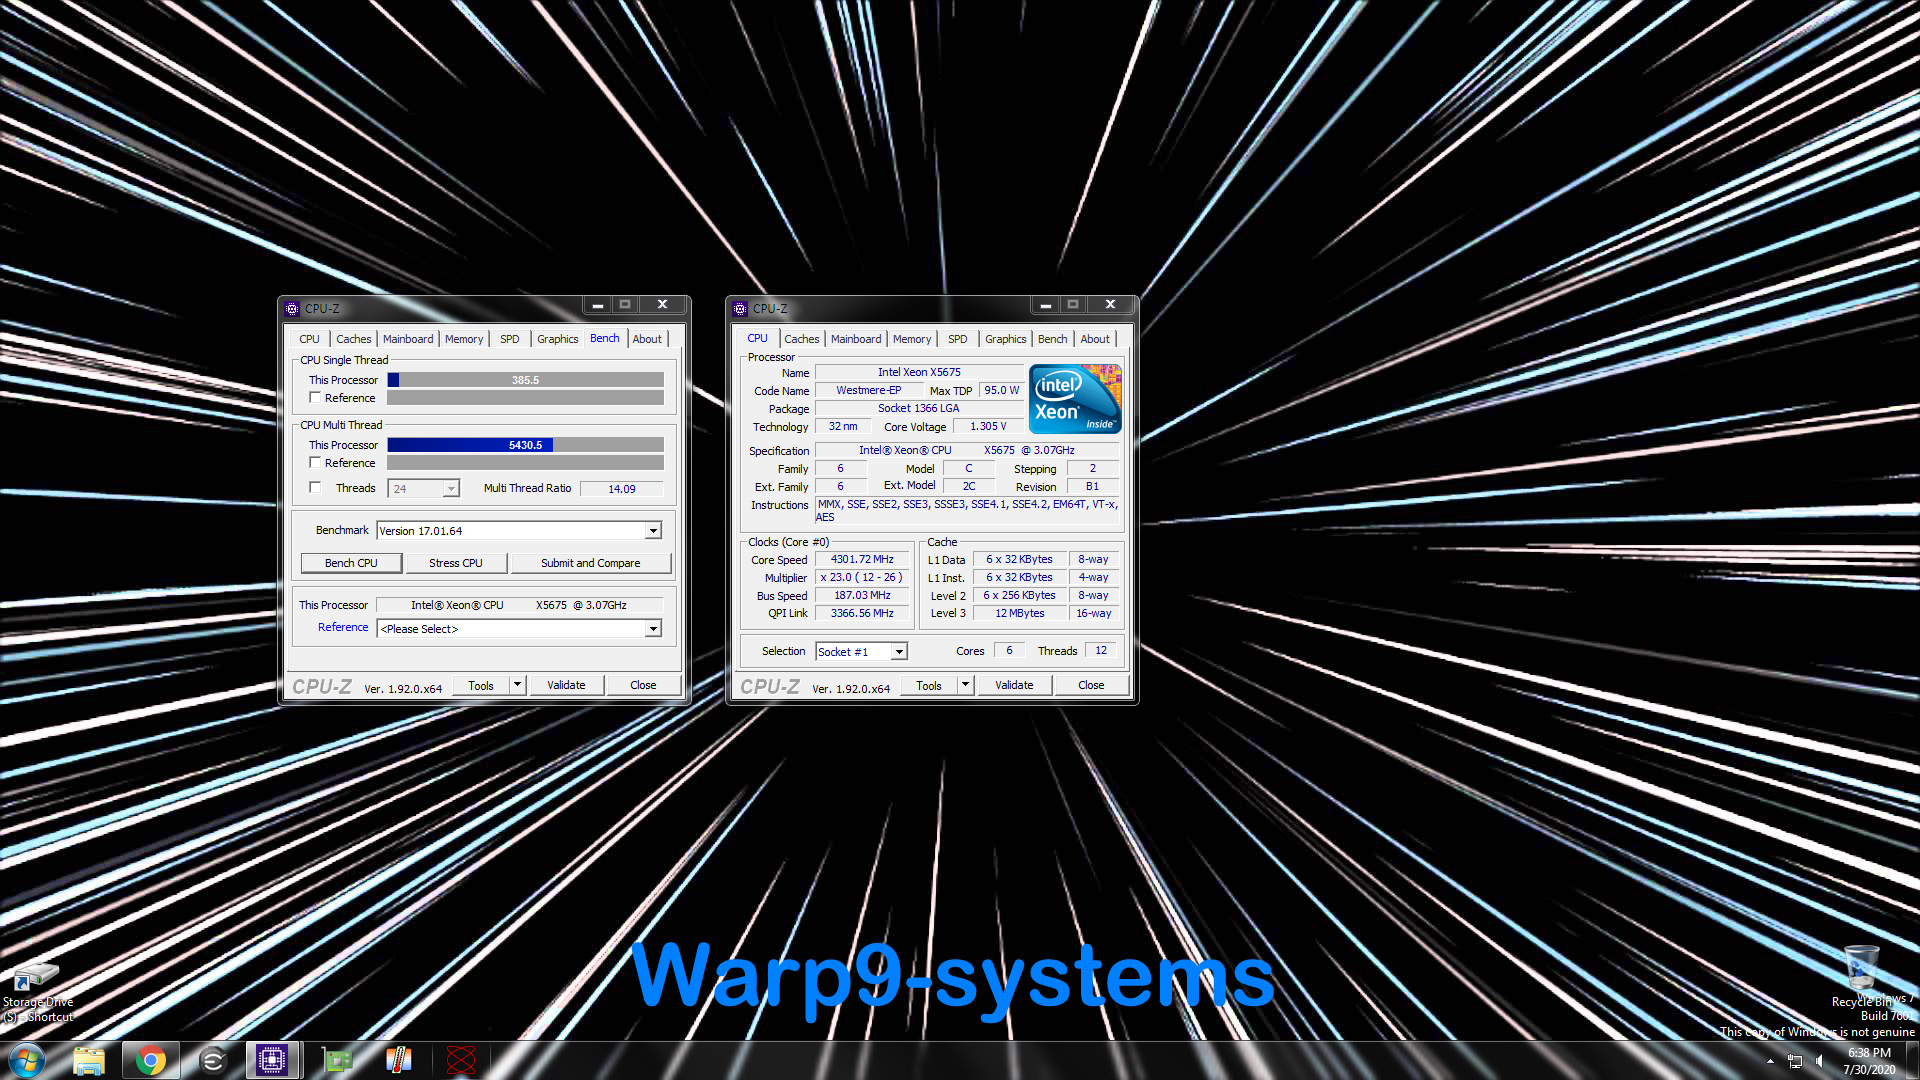This screenshot has height=1080, width=1920.
Task: Click the Code Name field Westmere-EP
Action: point(868,390)
